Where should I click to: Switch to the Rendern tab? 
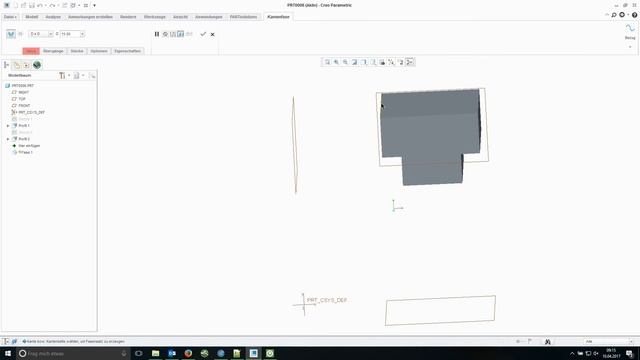tap(128, 17)
